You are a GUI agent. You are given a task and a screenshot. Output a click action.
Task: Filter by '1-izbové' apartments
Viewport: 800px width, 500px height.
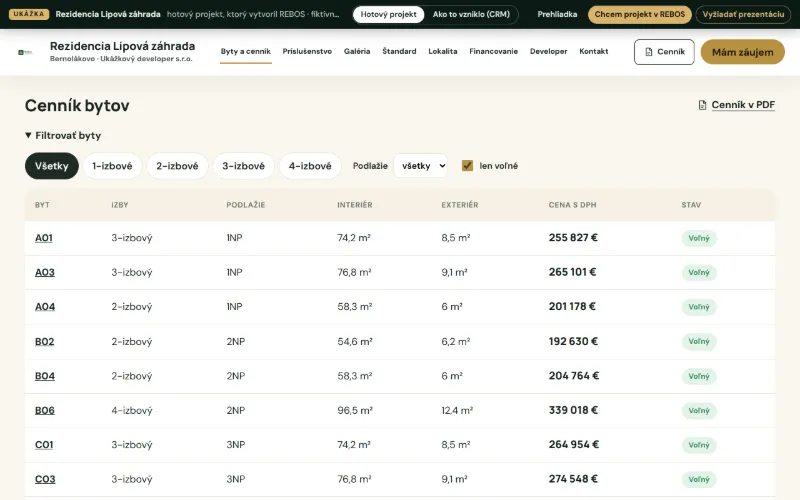click(112, 166)
